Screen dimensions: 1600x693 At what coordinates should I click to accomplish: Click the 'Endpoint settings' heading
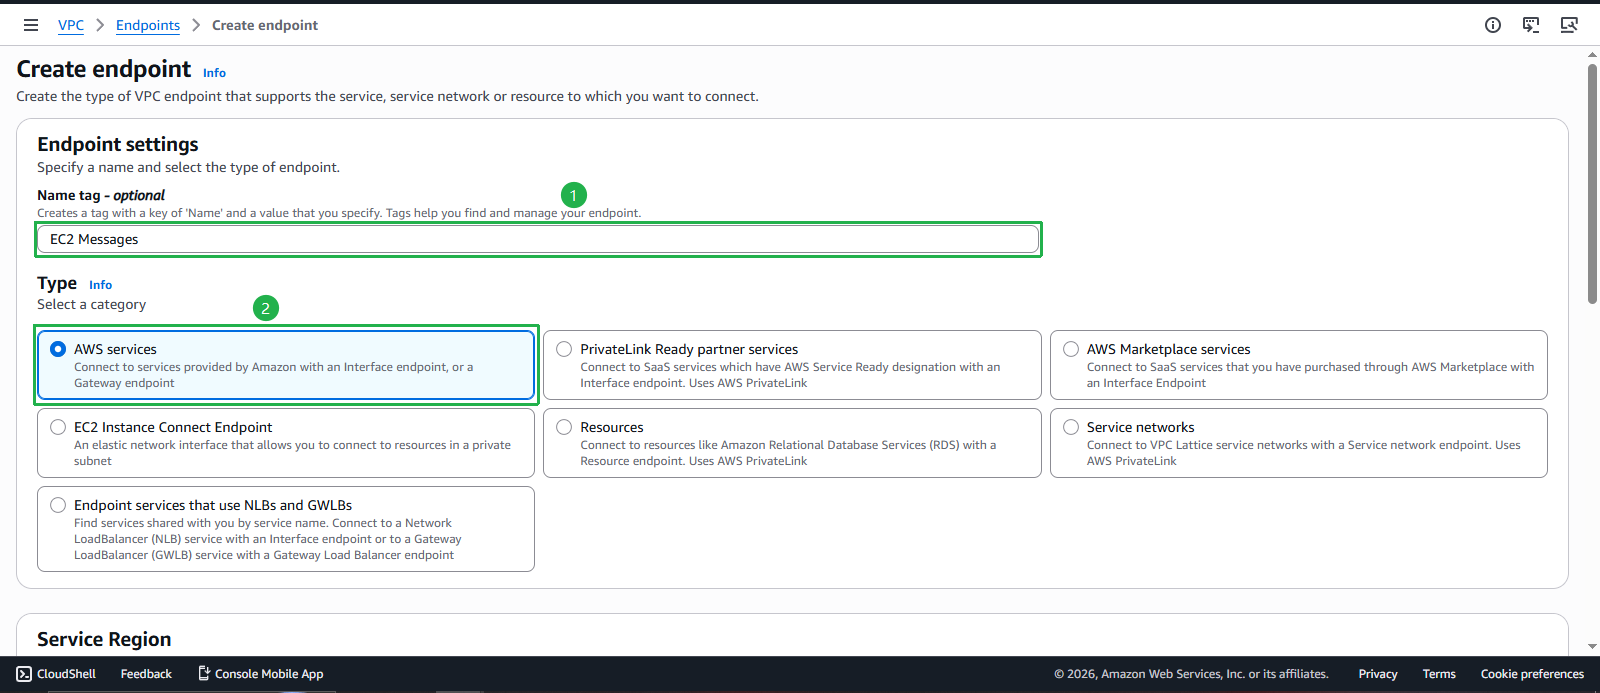118,144
